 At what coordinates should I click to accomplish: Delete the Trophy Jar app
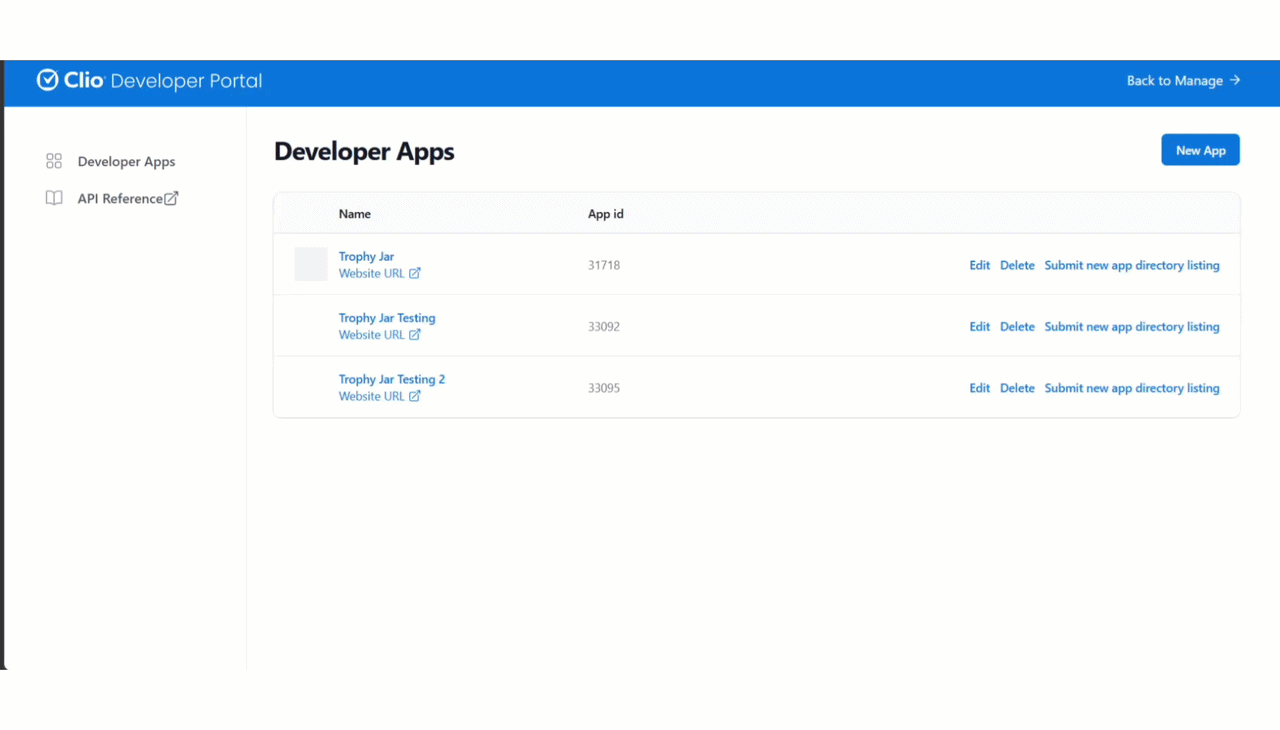click(x=1017, y=265)
